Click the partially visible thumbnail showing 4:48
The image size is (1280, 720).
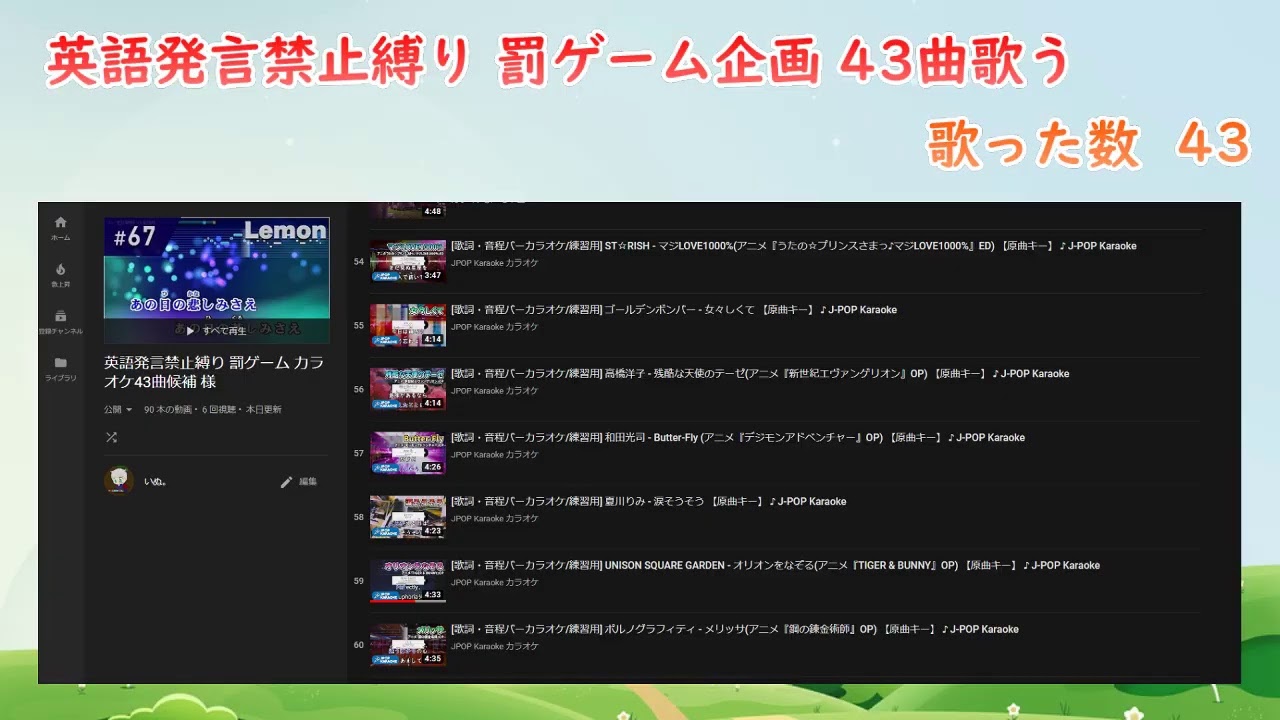click(x=408, y=210)
